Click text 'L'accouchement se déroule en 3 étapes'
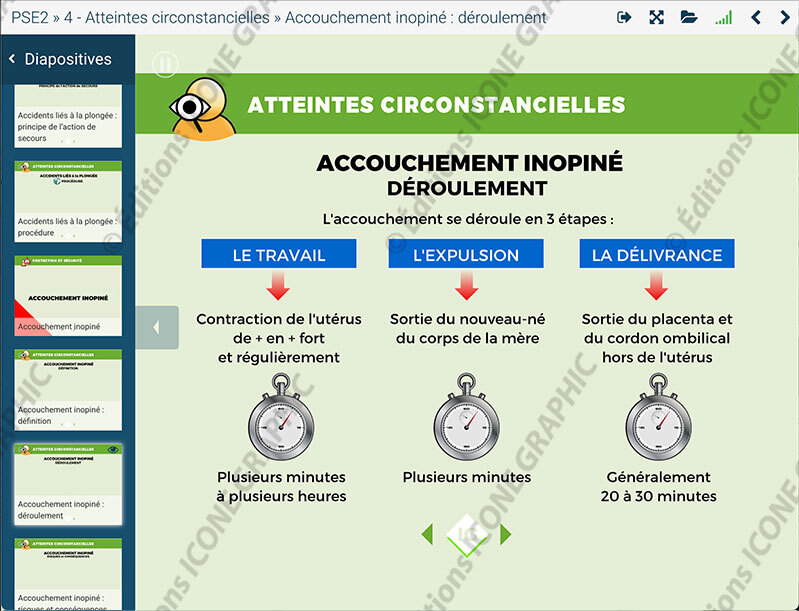 tap(468, 219)
